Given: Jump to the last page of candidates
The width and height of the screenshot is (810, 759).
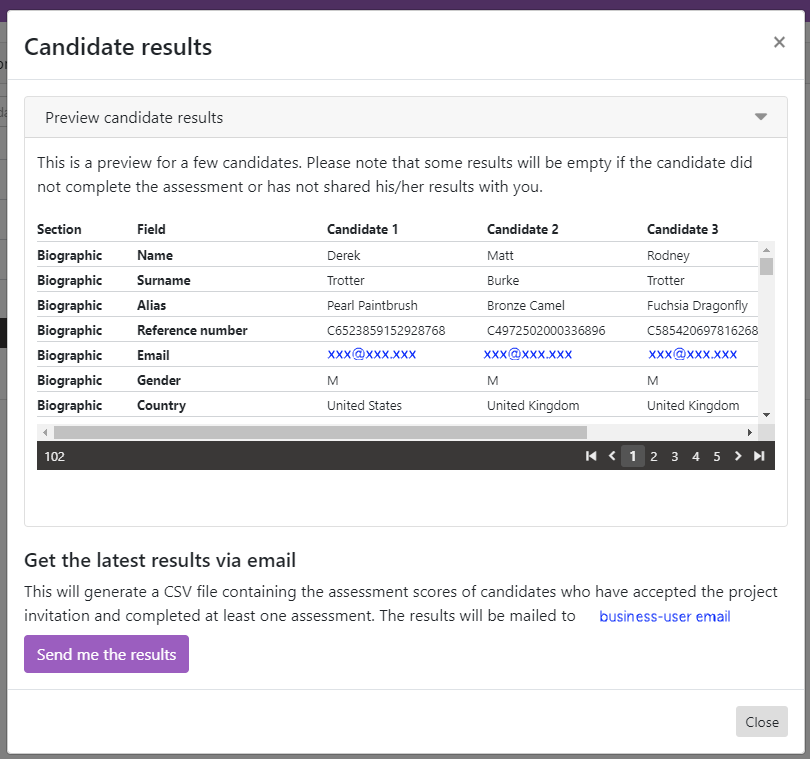Looking at the screenshot, I should click(x=758, y=456).
